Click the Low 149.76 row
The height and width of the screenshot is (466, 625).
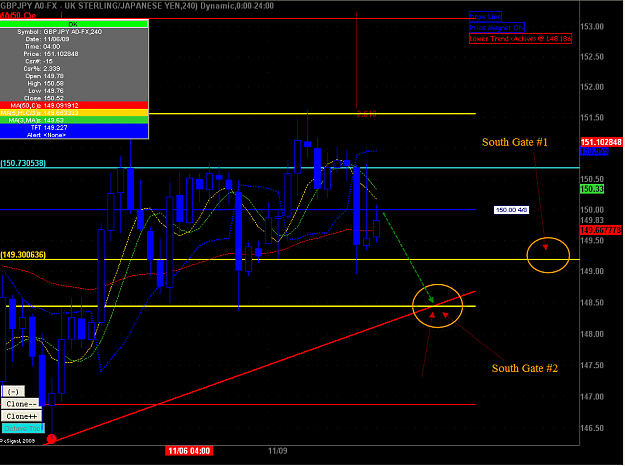[74, 90]
